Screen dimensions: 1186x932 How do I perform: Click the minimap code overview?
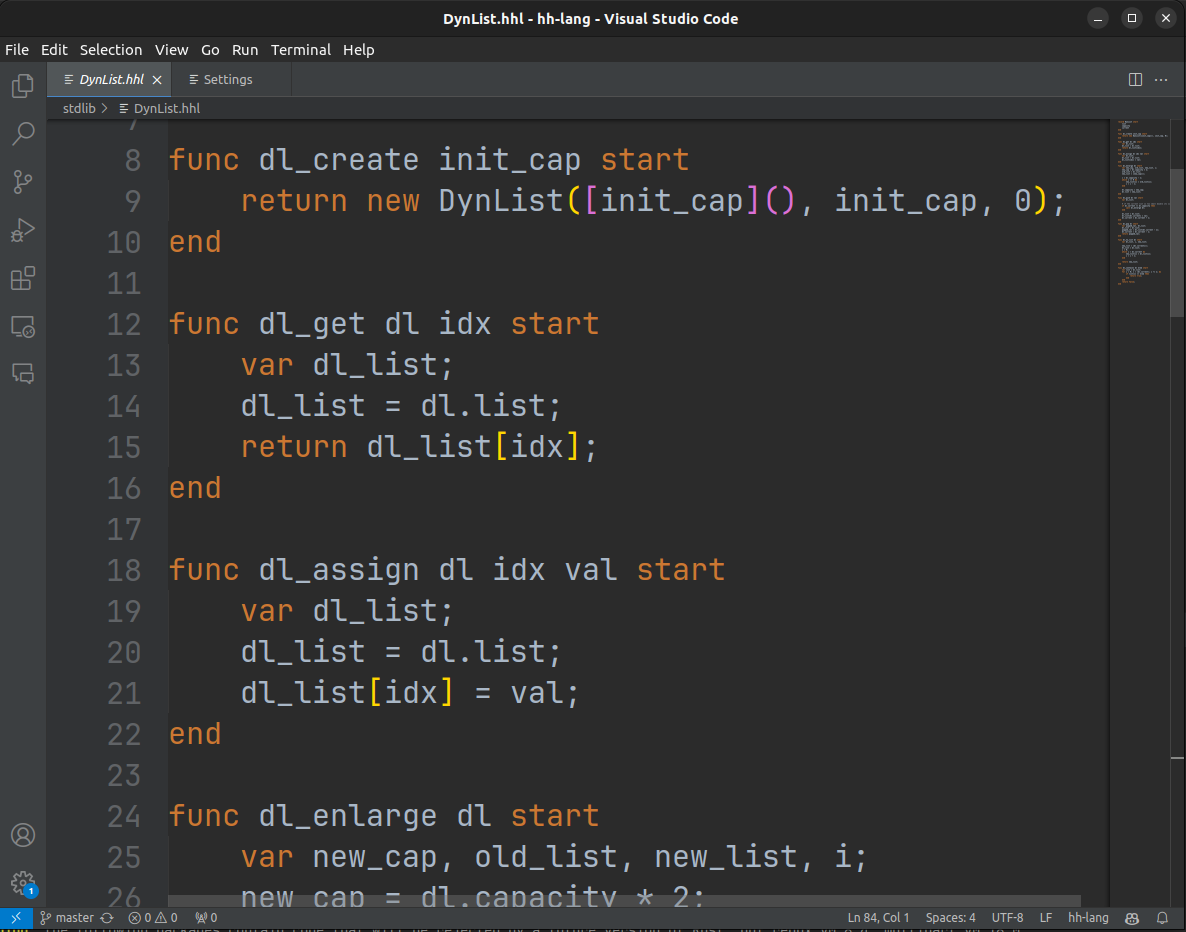(1139, 202)
